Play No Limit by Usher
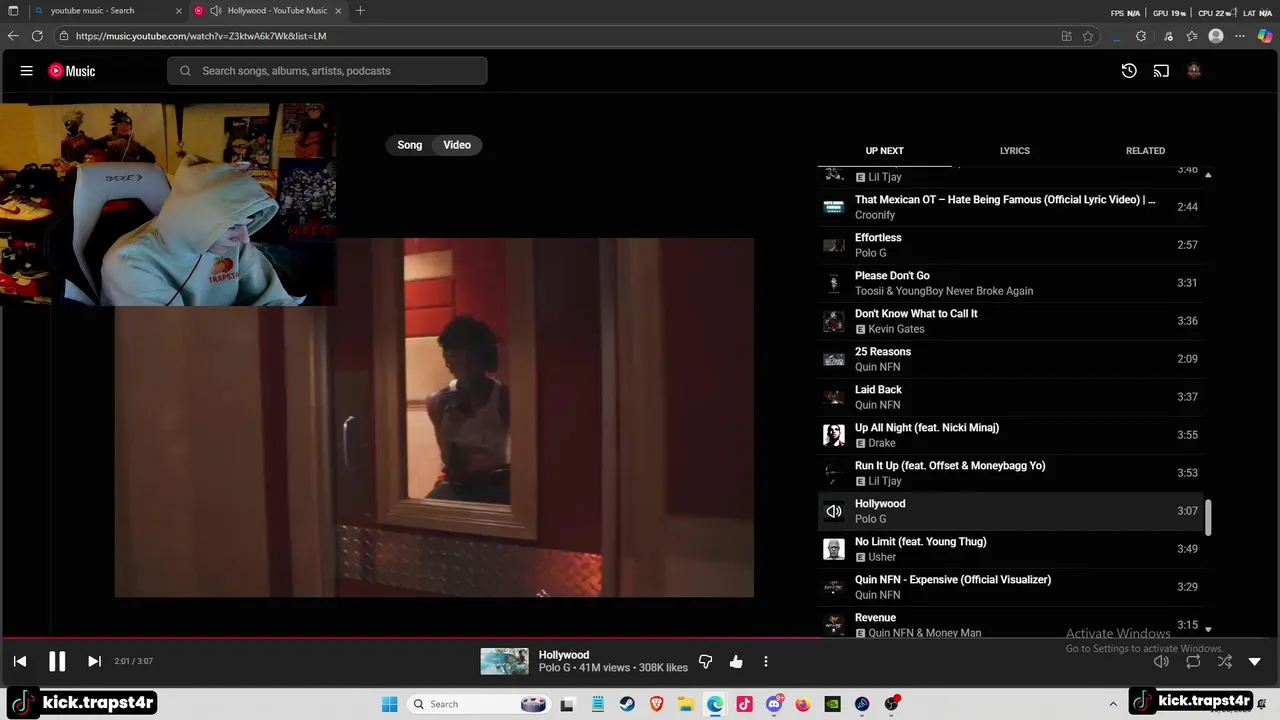Viewport: 1280px width, 720px height. click(x=1010, y=549)
